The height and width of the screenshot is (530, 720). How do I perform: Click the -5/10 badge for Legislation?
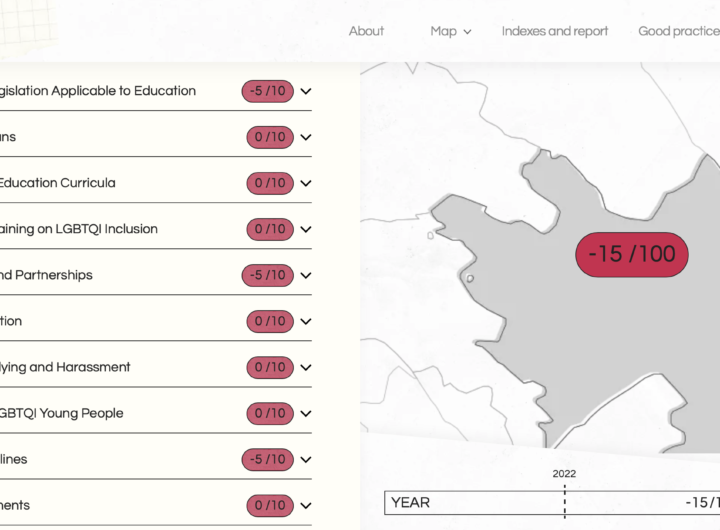pyautogui.click(x=267, y=91)
